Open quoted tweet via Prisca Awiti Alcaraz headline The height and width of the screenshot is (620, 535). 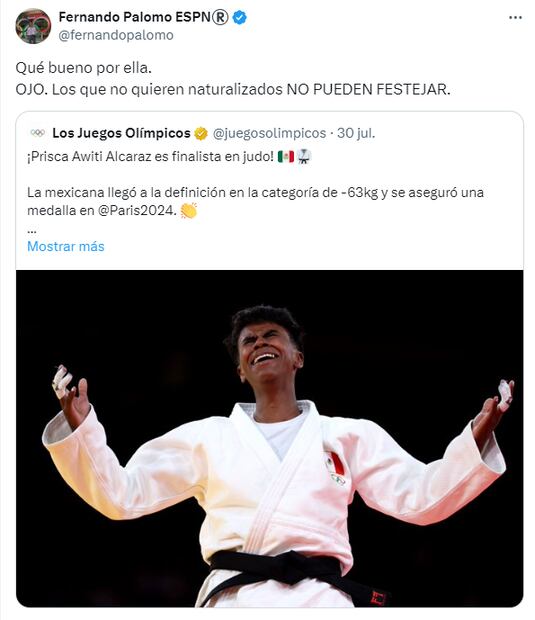tap(150, 157)
